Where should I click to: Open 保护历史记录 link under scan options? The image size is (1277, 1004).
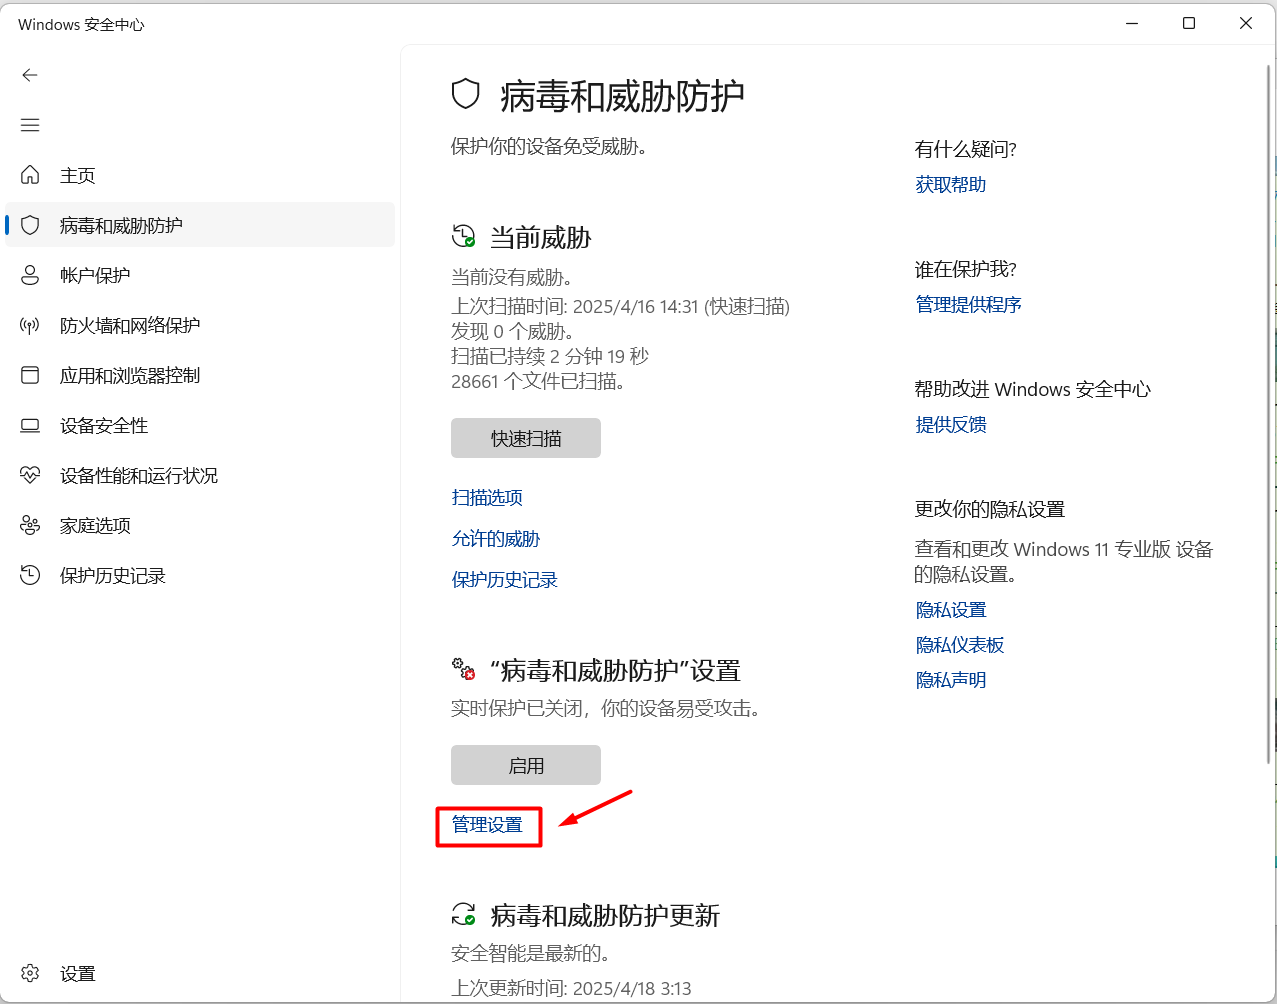(x=505, y=579)
